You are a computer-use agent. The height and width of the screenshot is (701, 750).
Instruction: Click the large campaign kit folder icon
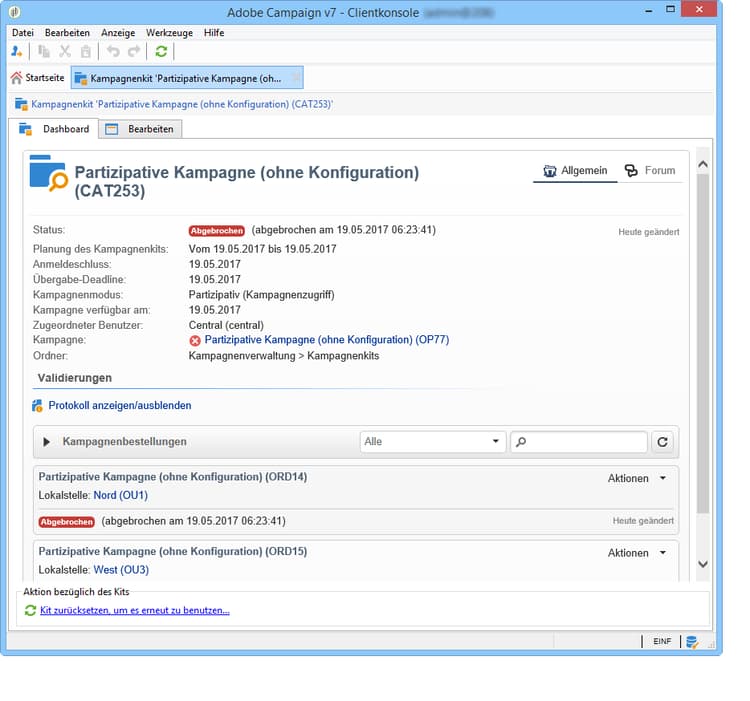pyautogui.click(x=48, y=173)
